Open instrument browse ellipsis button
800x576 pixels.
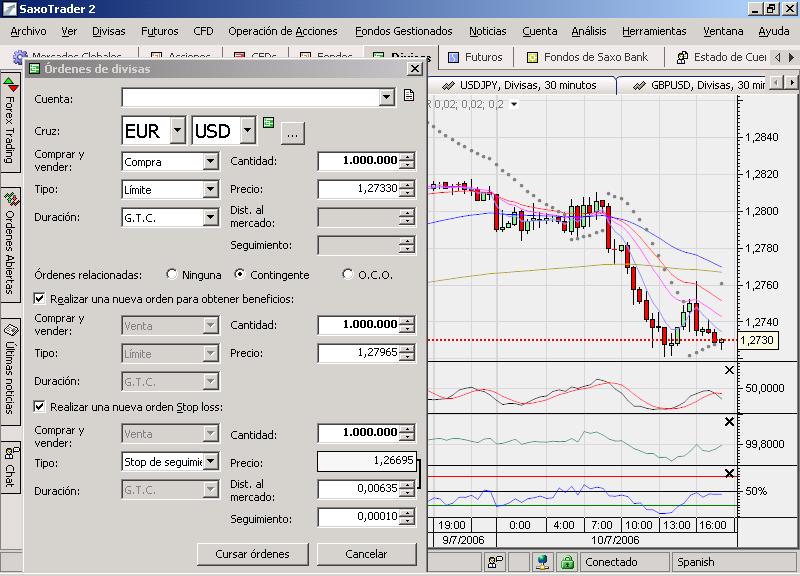point(292,134)
